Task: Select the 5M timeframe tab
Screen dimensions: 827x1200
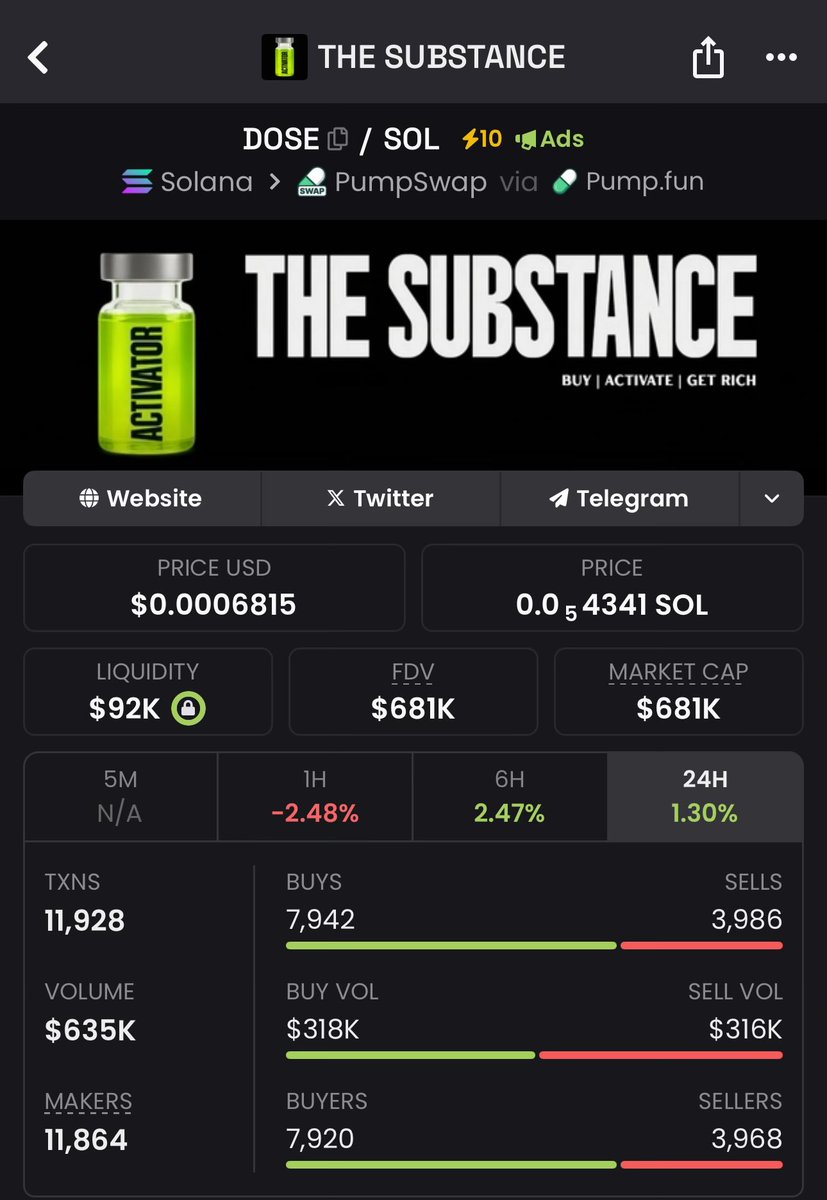Action: (120, 797)
